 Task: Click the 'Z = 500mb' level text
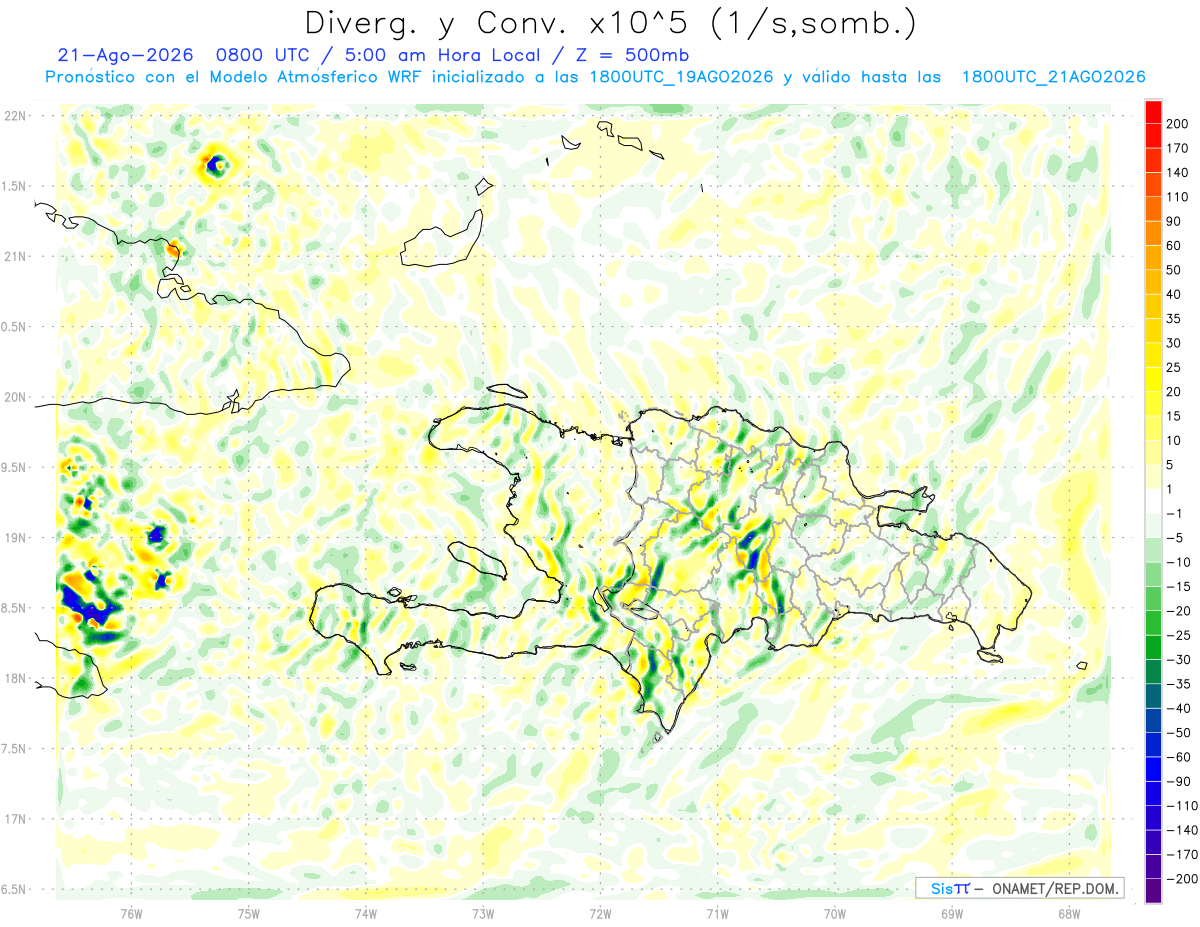631,56
